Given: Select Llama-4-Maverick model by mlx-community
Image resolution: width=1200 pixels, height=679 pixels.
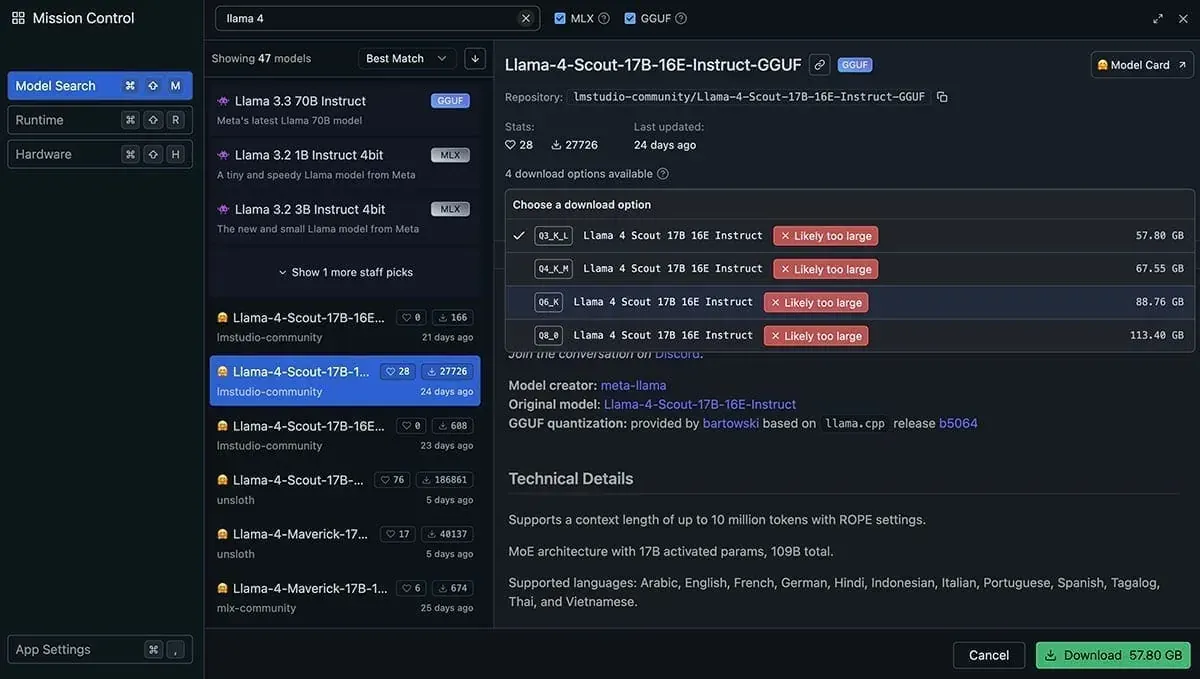Looking at the screenshot, I should 345,597.
